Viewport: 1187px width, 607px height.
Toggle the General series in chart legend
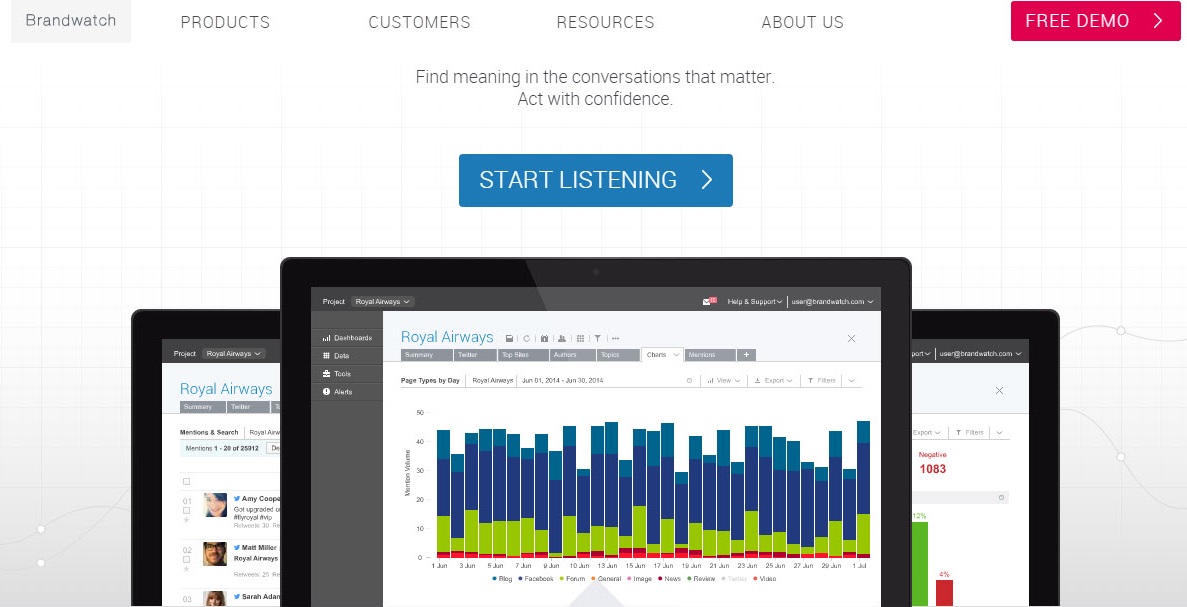606,579
